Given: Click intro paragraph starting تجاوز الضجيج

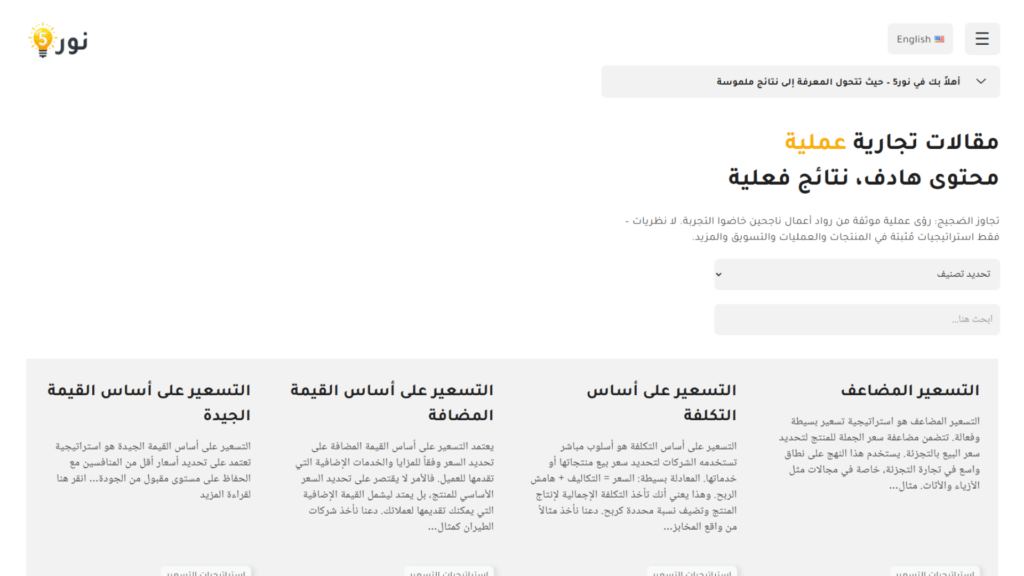Looking at the screenshot, I should tap(812, 229).
